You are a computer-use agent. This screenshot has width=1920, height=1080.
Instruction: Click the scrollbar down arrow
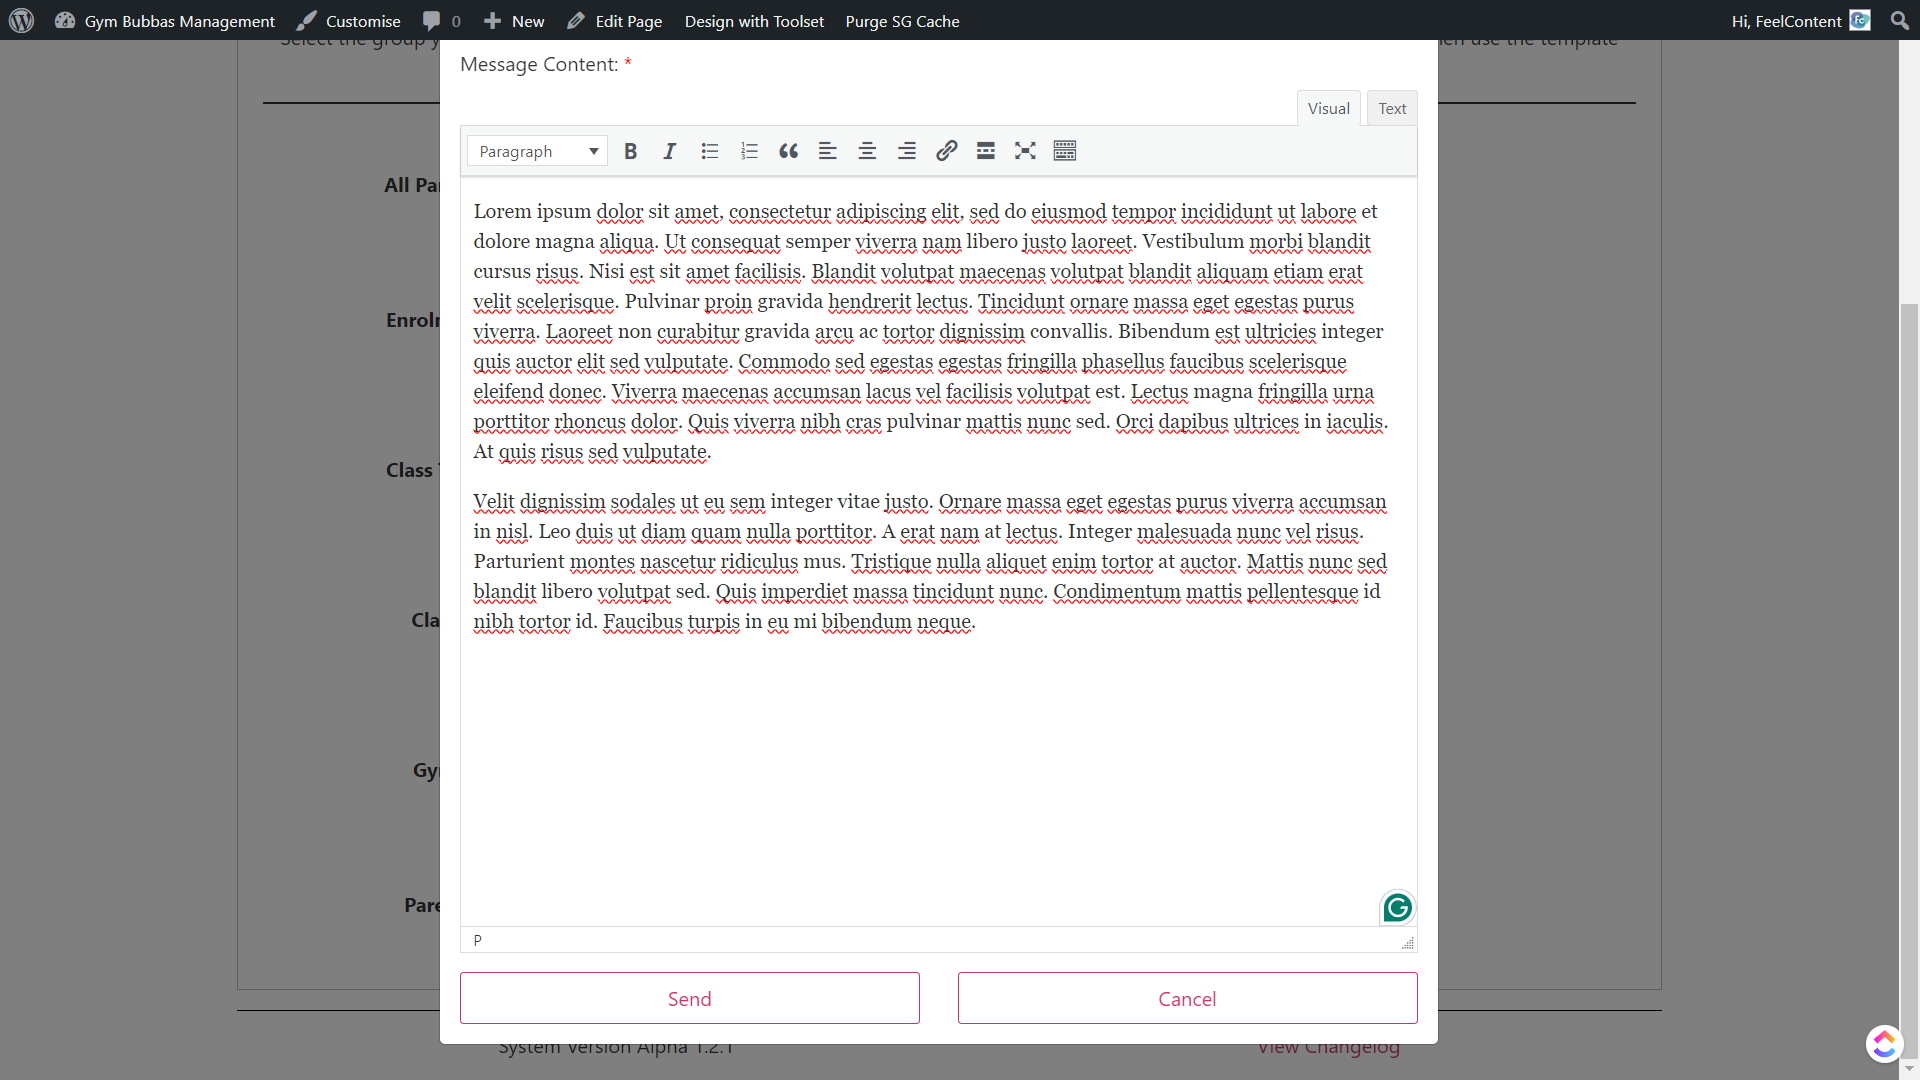pos(1909,1069)
